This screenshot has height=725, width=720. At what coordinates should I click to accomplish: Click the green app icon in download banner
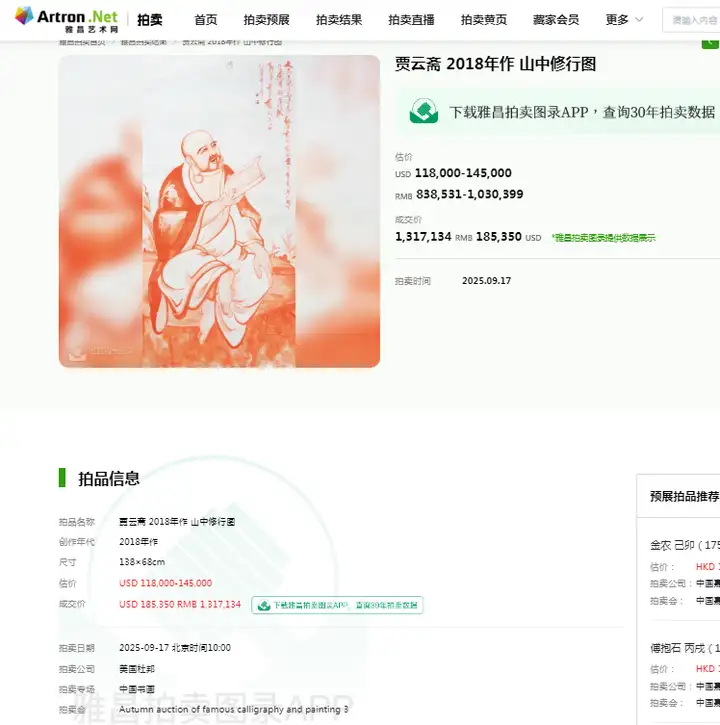[x=424, y=111]
